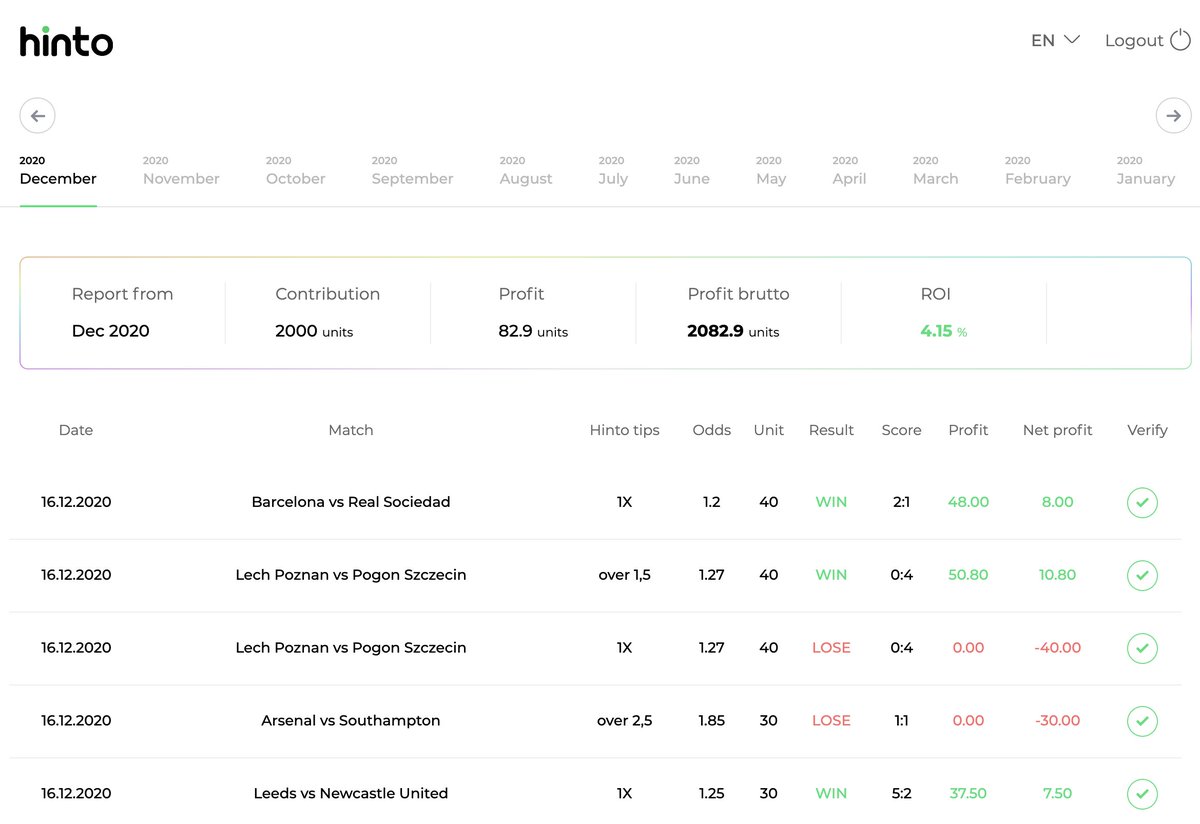Verify Lech Poznan over 1,5 tip

[1142, 575]
